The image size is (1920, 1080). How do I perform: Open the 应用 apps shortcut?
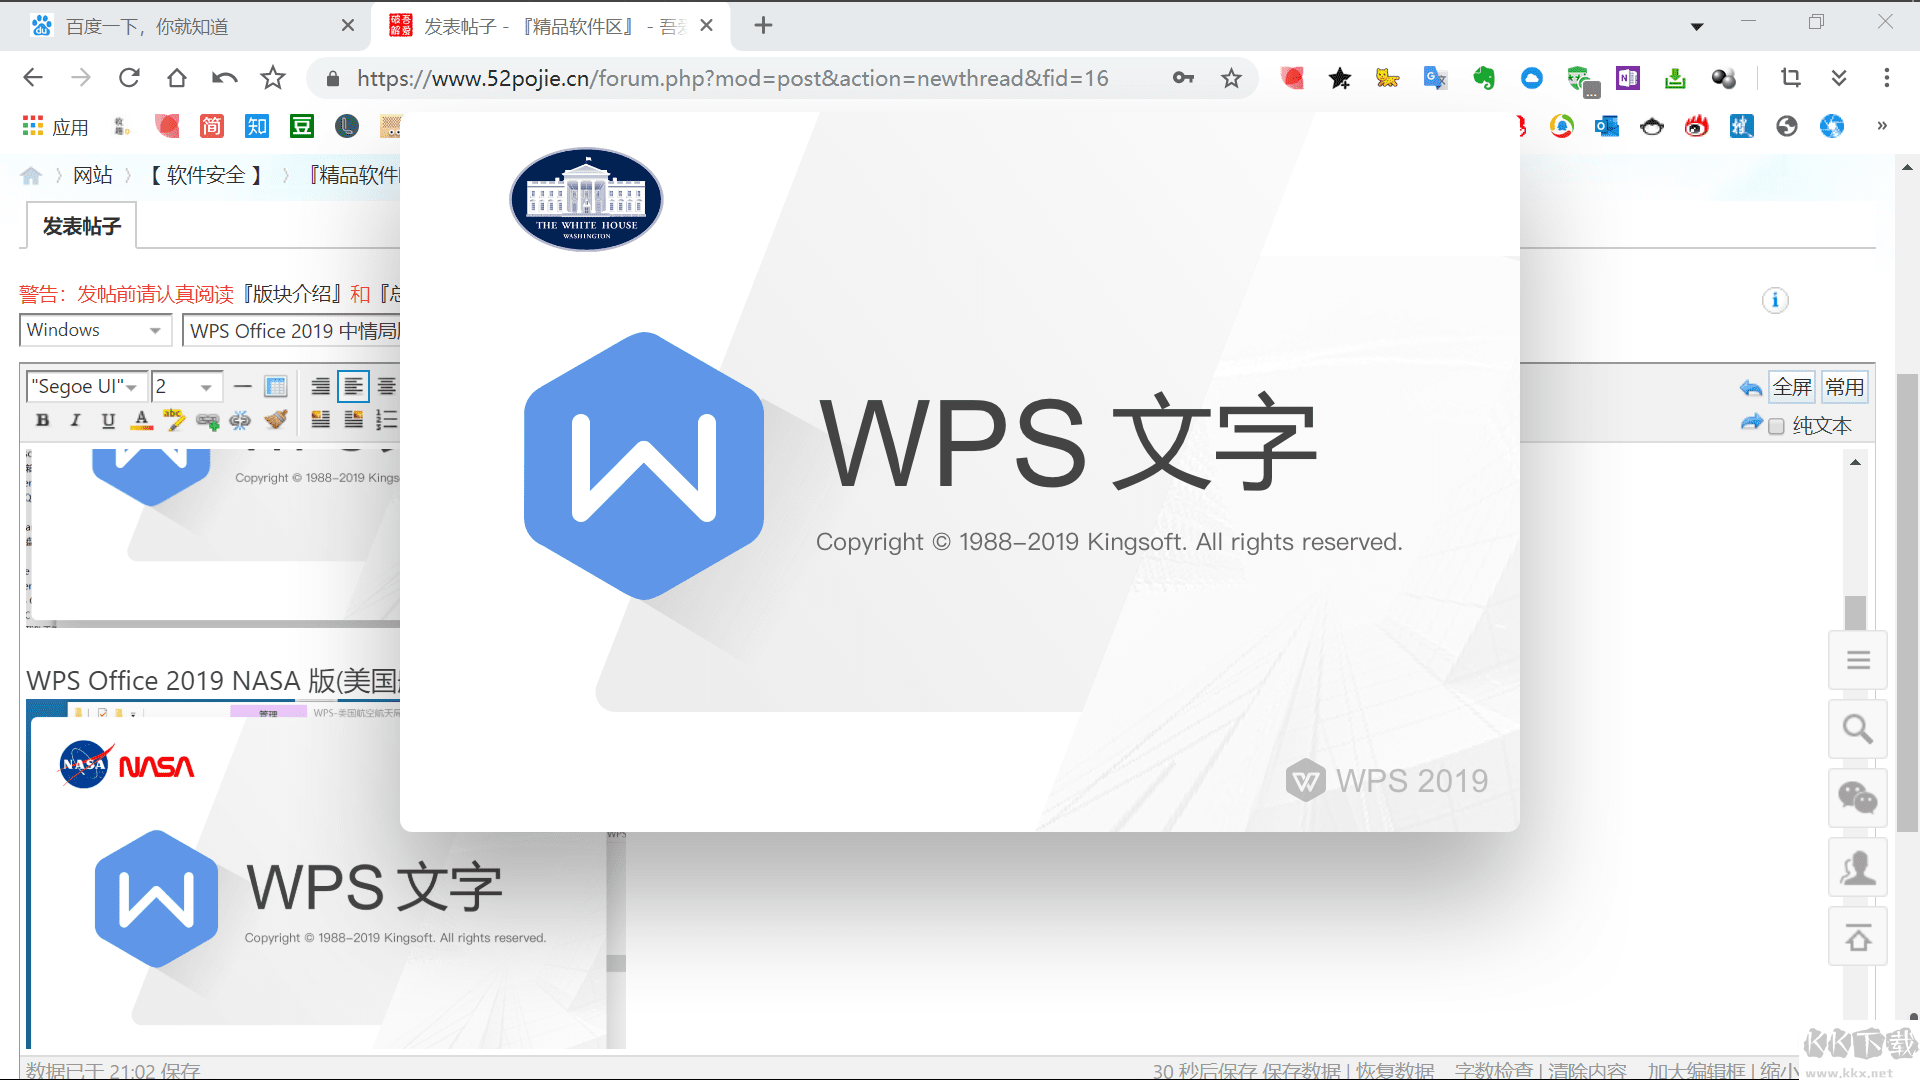(56, 127)
